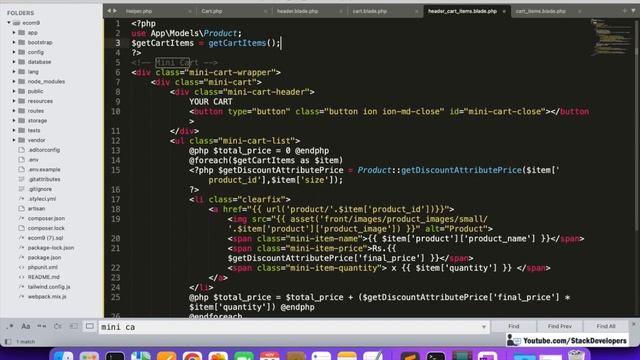Select the vendor folder icon

(x=22, y=140)
